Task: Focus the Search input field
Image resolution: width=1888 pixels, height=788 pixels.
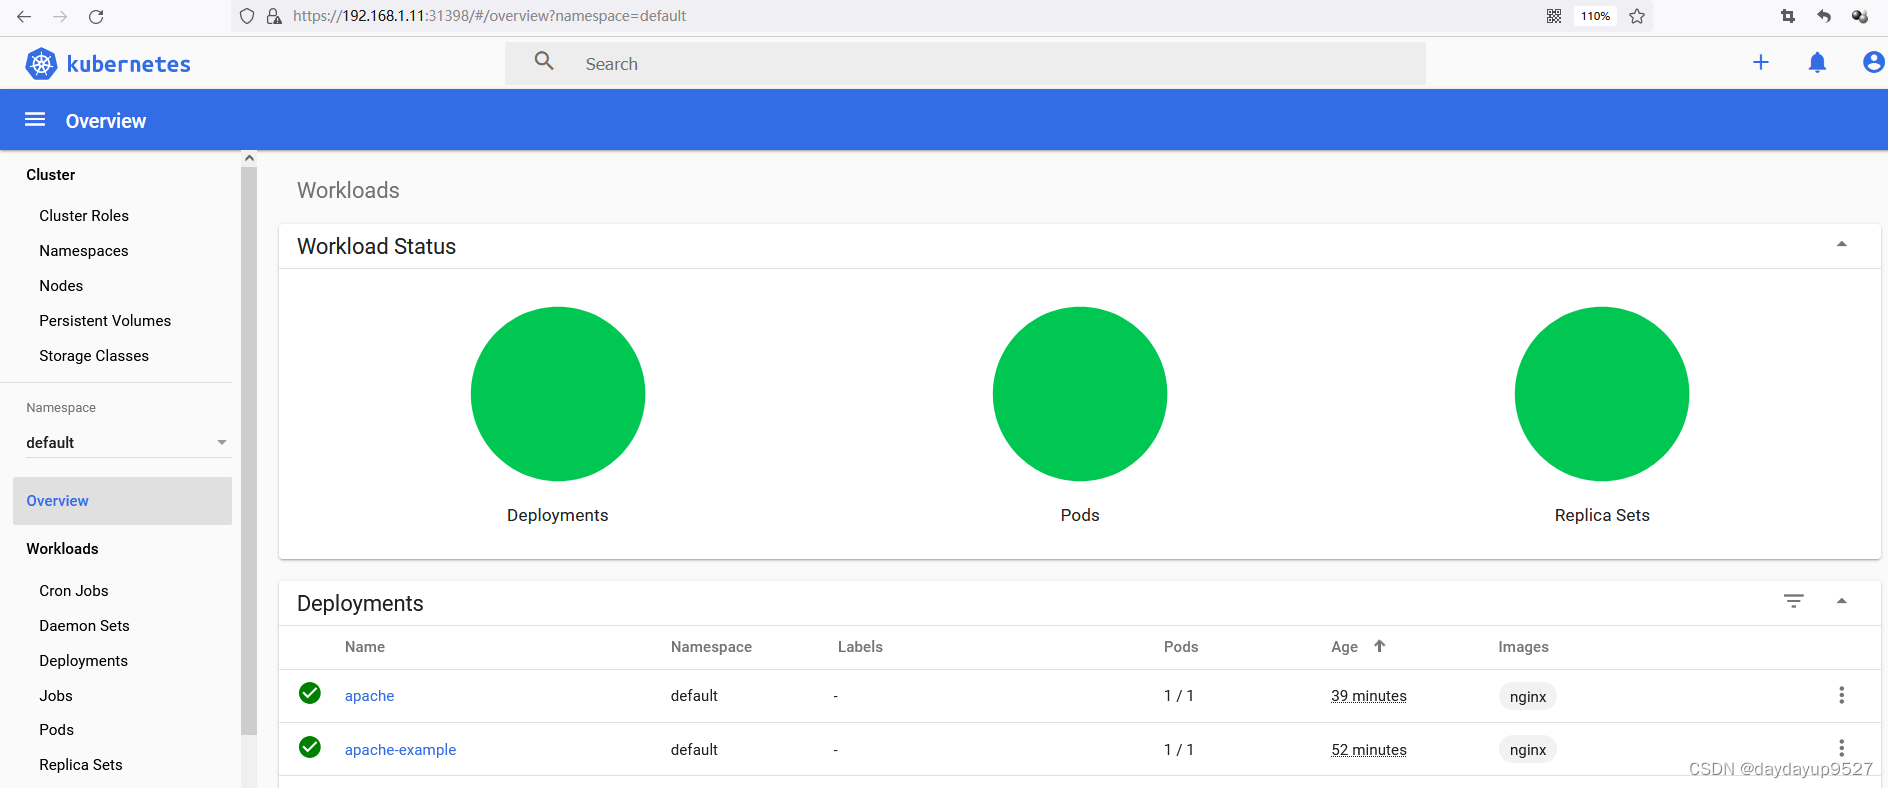Action: [965, 63]
